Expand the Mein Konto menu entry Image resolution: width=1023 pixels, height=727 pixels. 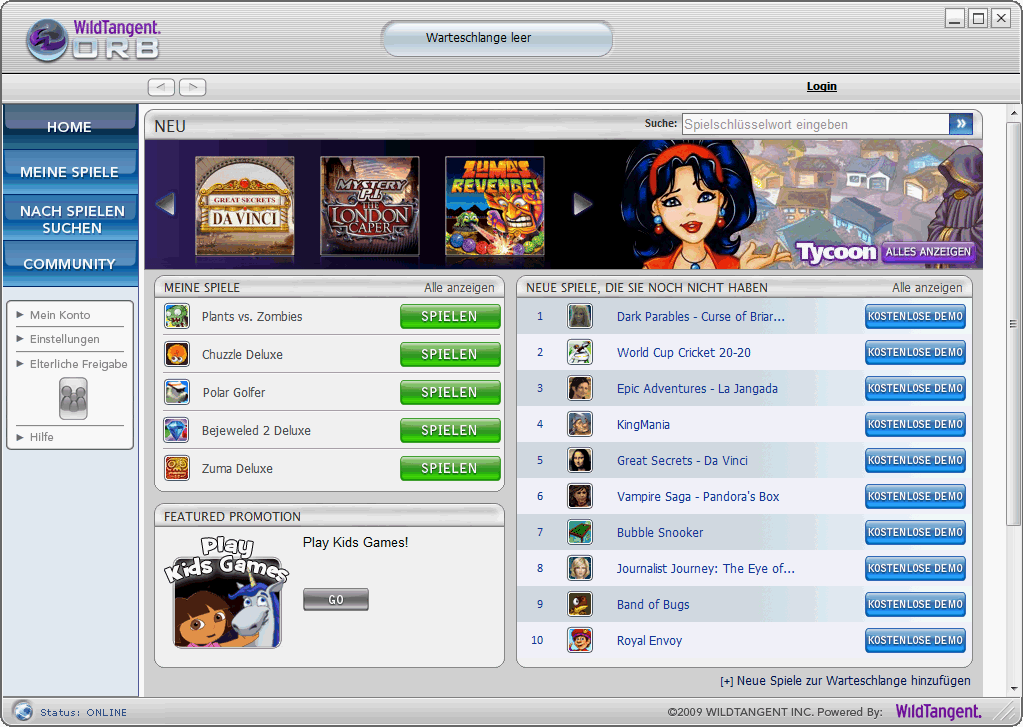(x=60, y=315)
